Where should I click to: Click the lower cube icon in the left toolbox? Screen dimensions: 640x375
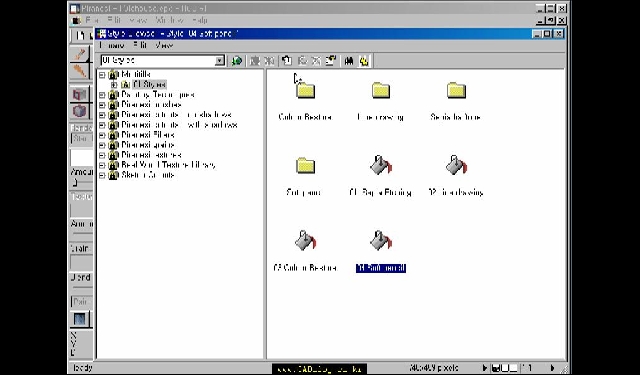(x=80, y=111)
